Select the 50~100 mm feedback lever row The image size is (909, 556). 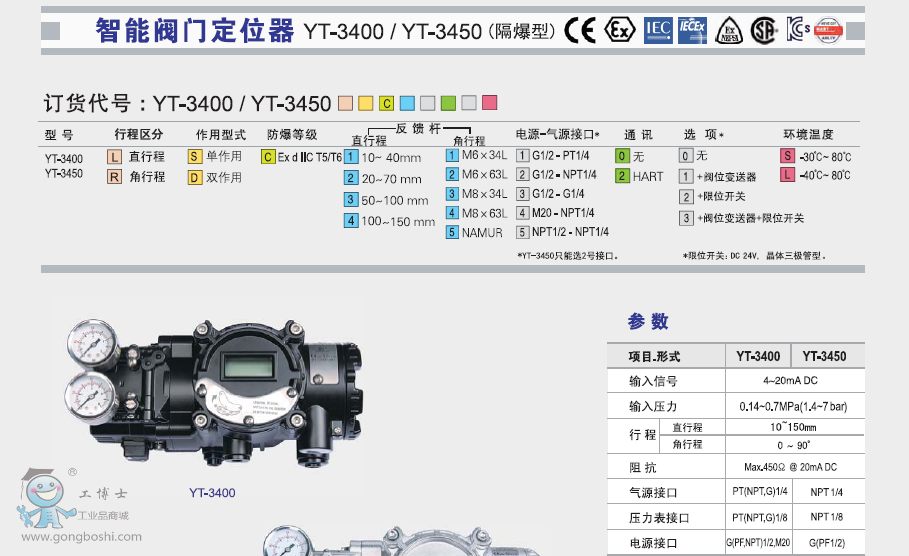tap(386, 200)
